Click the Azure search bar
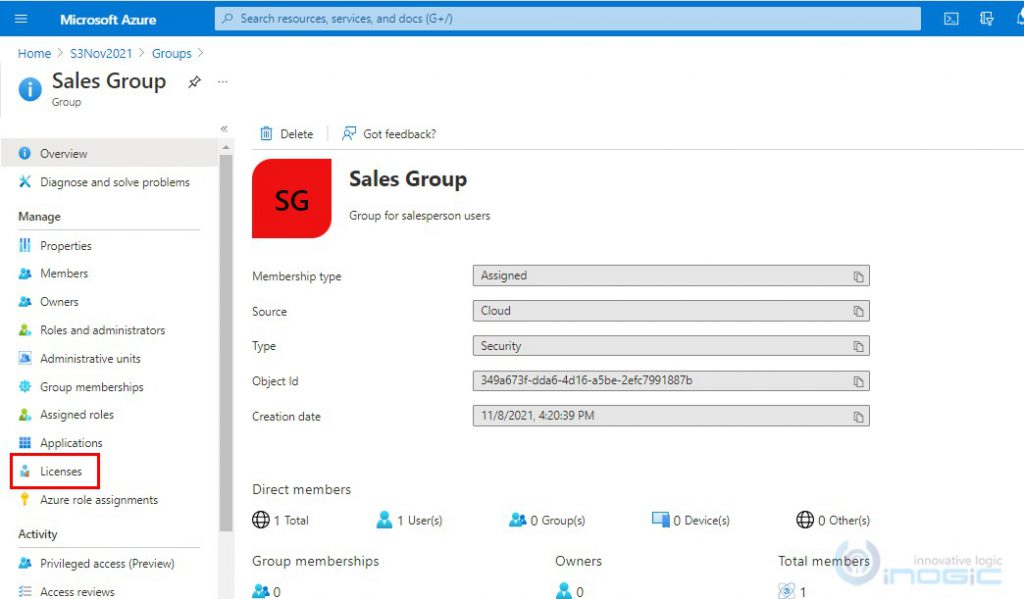Viewport: 1024px width, 599px height. [x=568, y=18]
